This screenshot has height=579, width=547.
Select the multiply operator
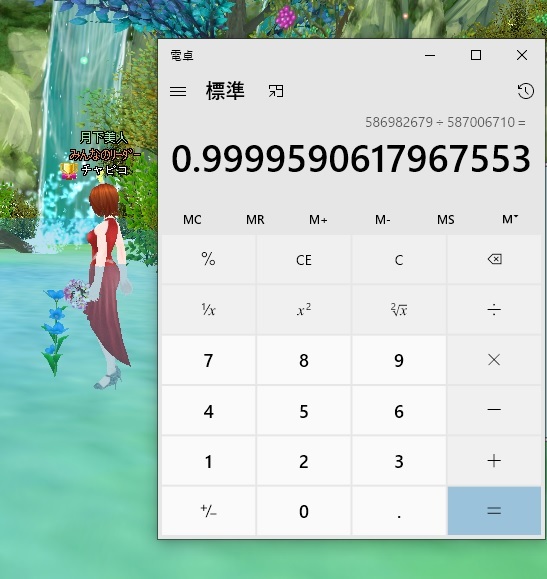494,360
